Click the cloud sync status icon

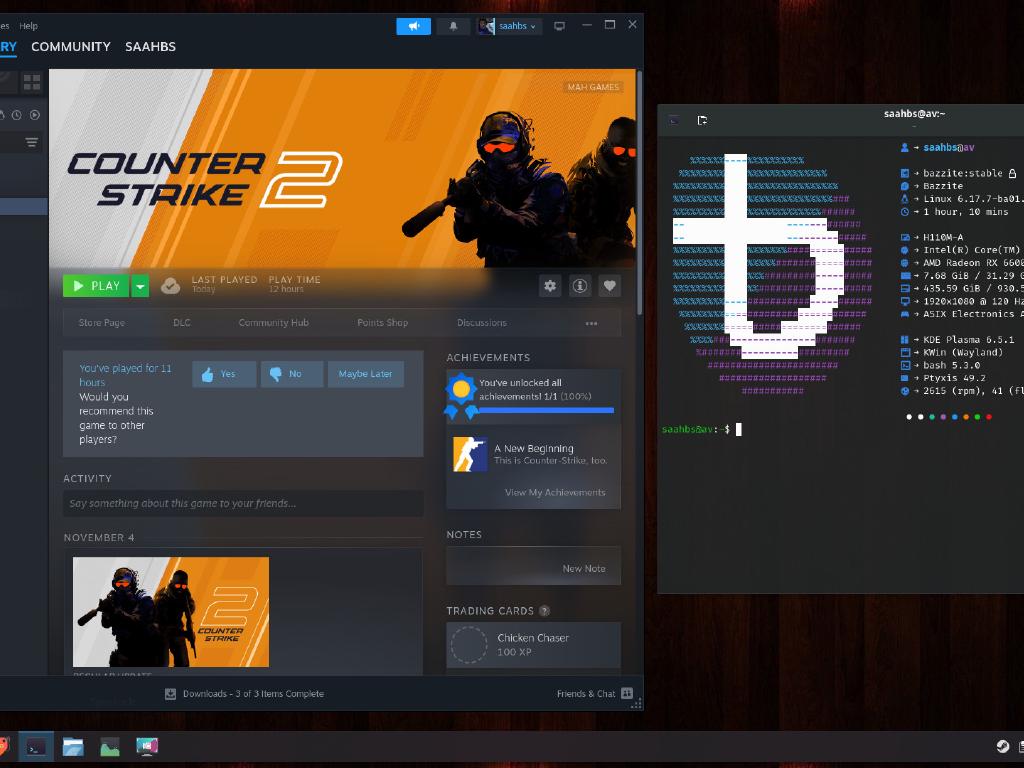[x=171, y=286]
